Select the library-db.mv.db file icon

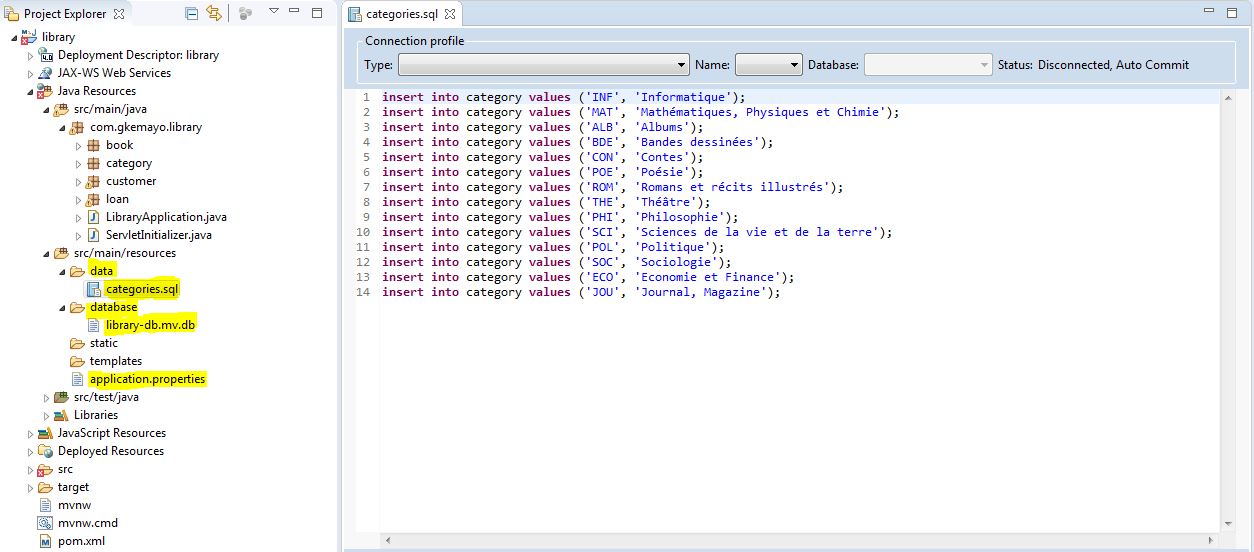(x=94, y=325)
